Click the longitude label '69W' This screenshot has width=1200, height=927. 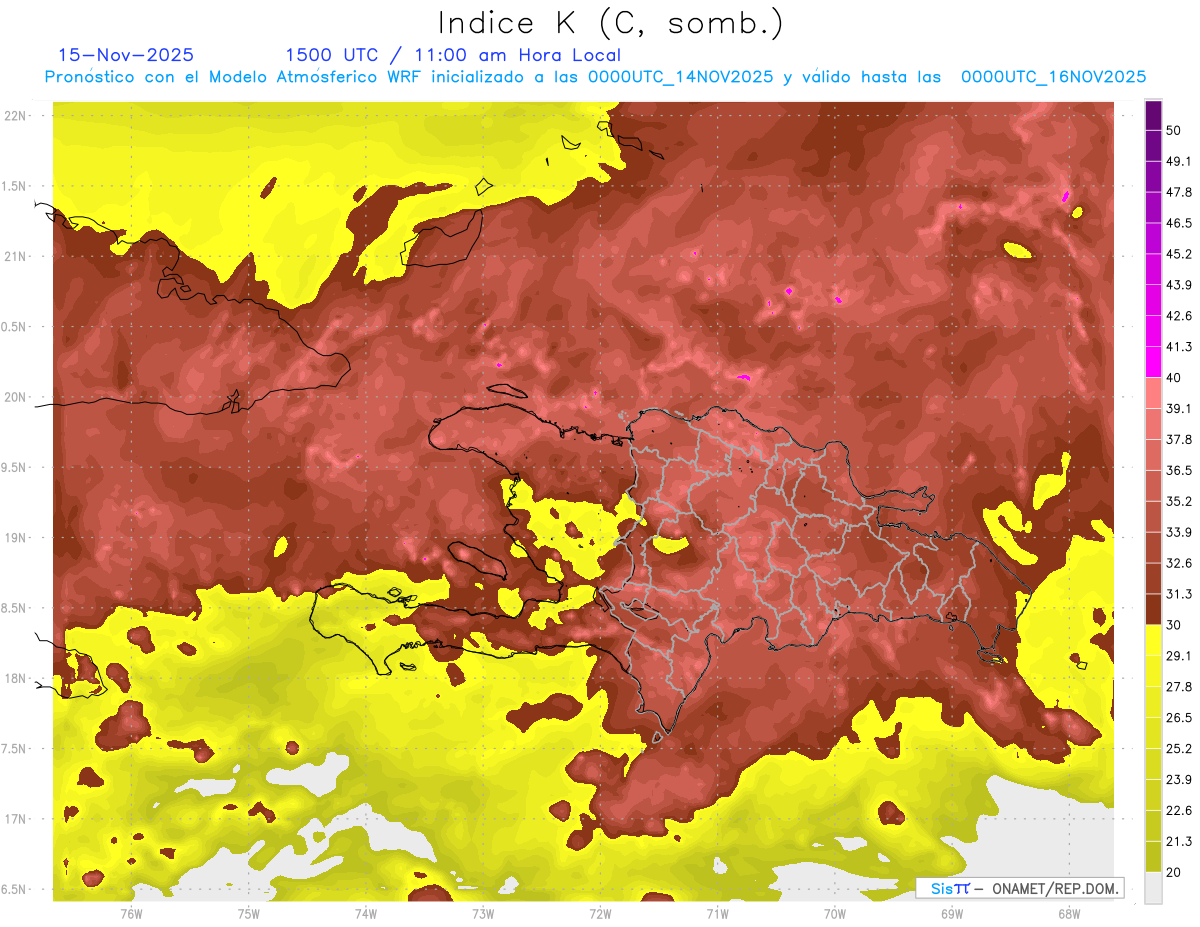(x=951, y=914)
